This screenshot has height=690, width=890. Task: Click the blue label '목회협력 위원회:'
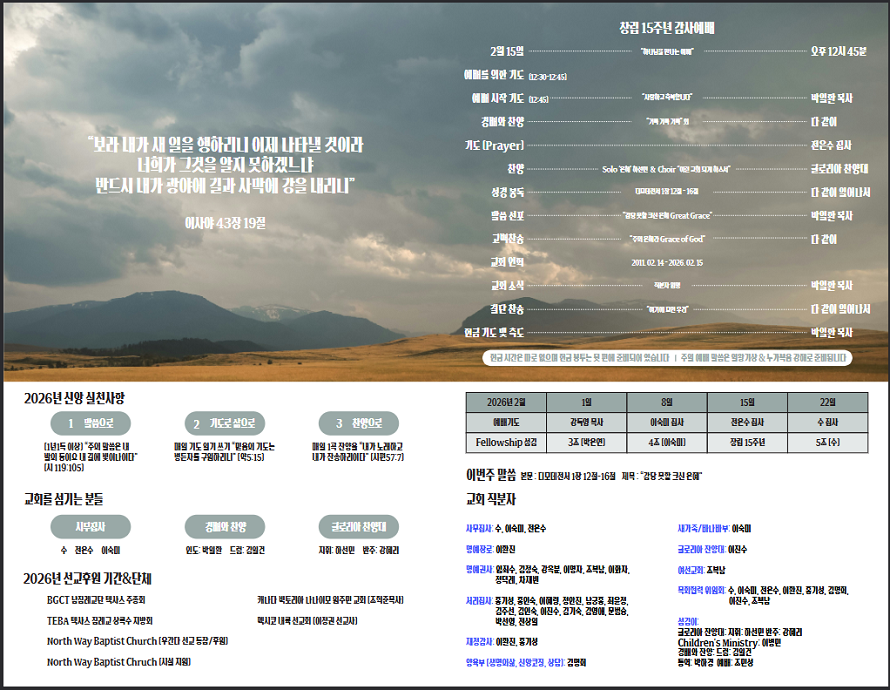(702, 590)
